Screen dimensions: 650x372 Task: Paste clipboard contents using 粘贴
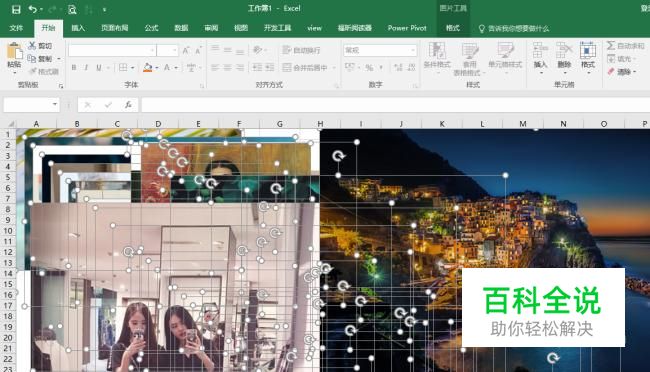click(x=14, y=57)
